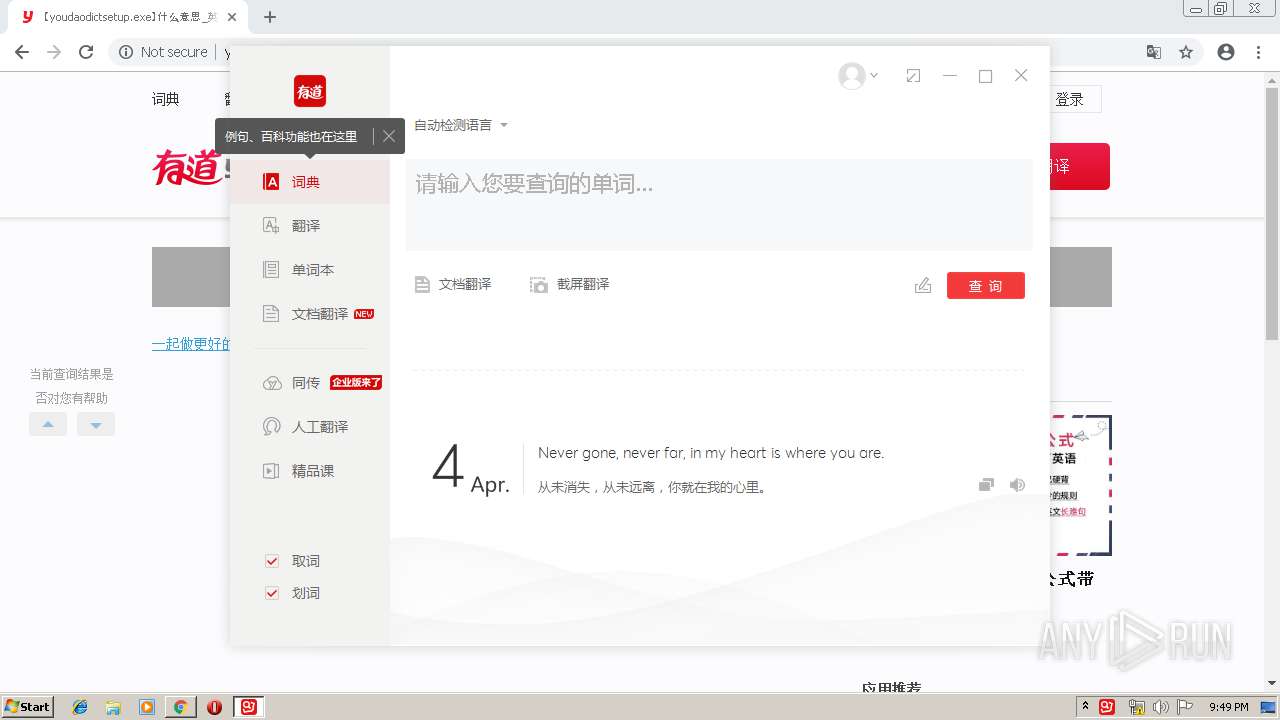This screenshot has width=1280, height=720.
Task: Open the 单词本 wordbook section
Action: pyautogui.click(x=310, y=270)
